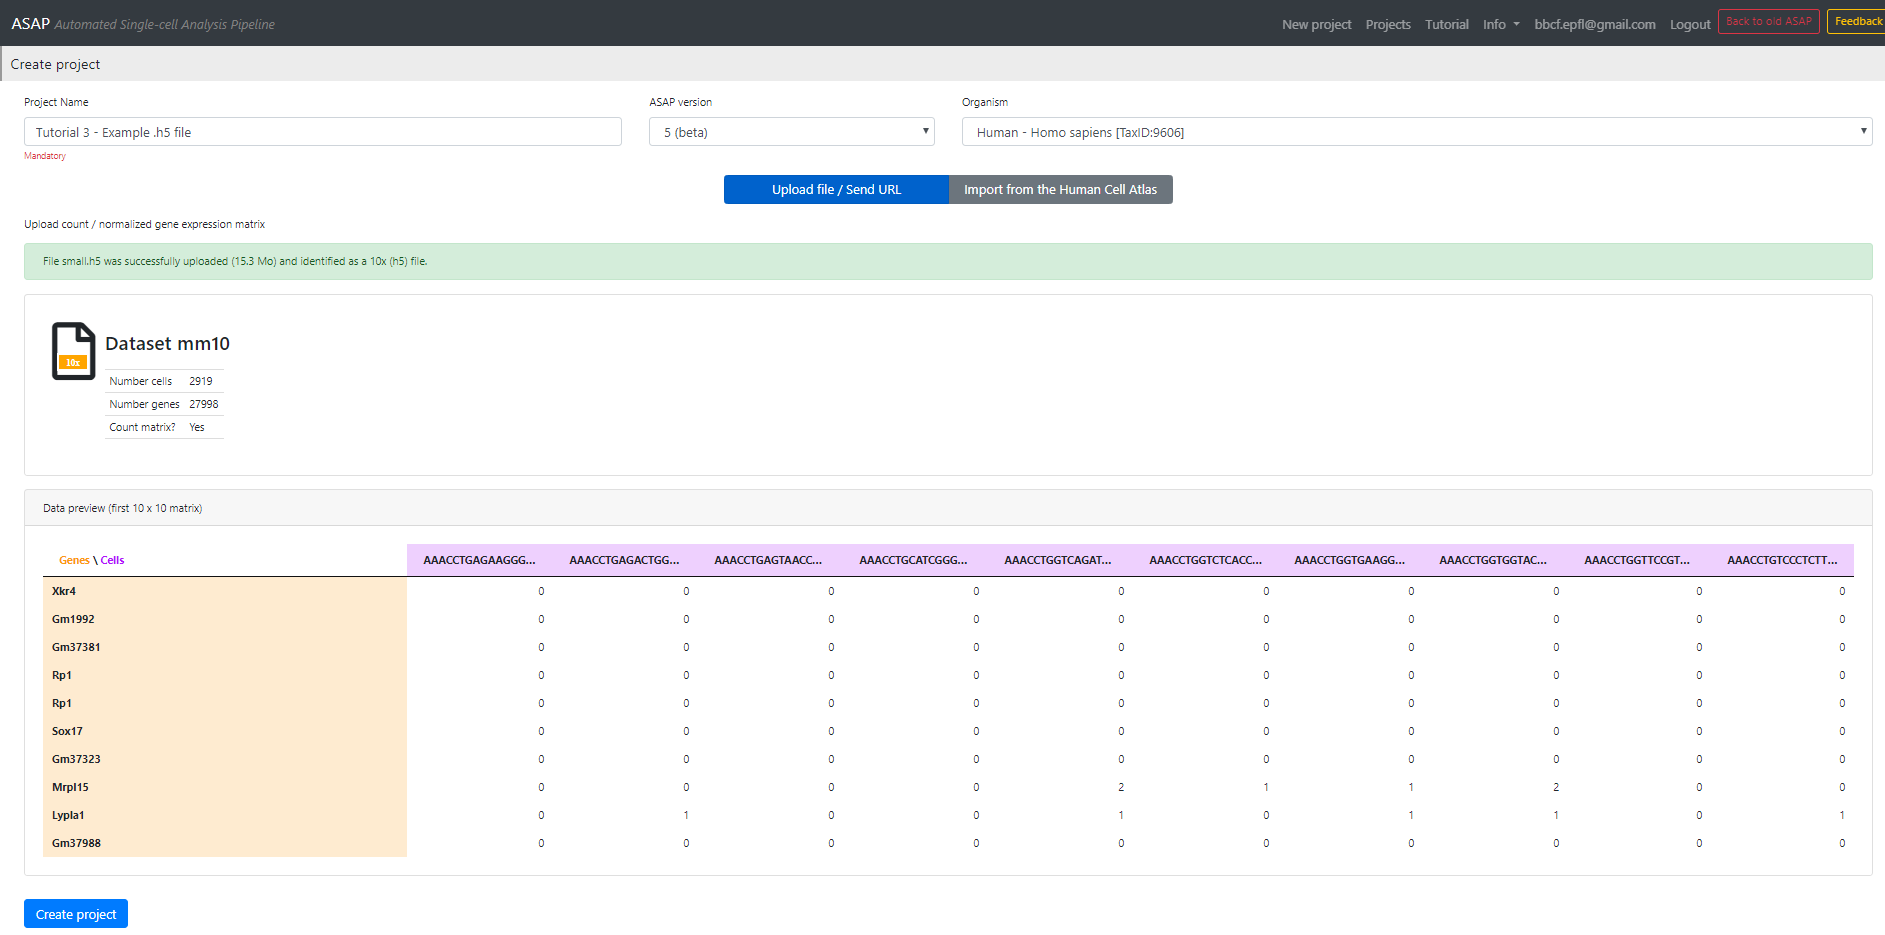Click the Back to old ASAP button

[1768, 22]
